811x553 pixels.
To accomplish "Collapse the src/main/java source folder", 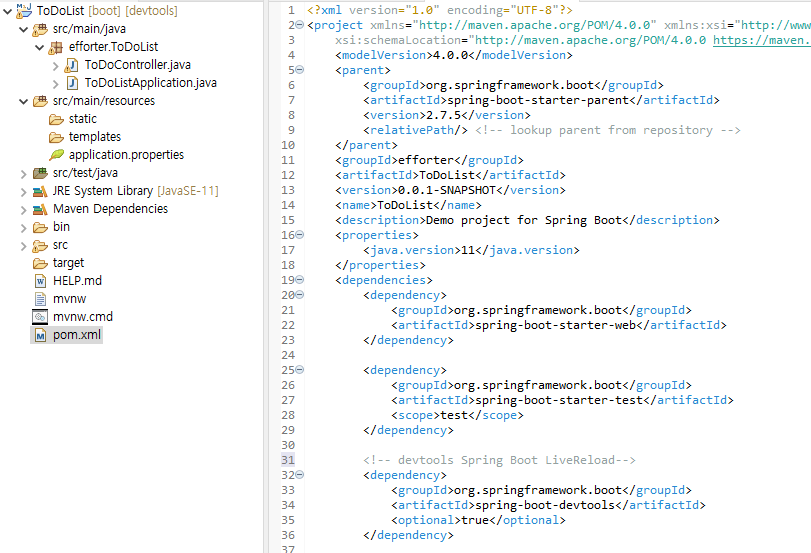I will tap(23, 29).
